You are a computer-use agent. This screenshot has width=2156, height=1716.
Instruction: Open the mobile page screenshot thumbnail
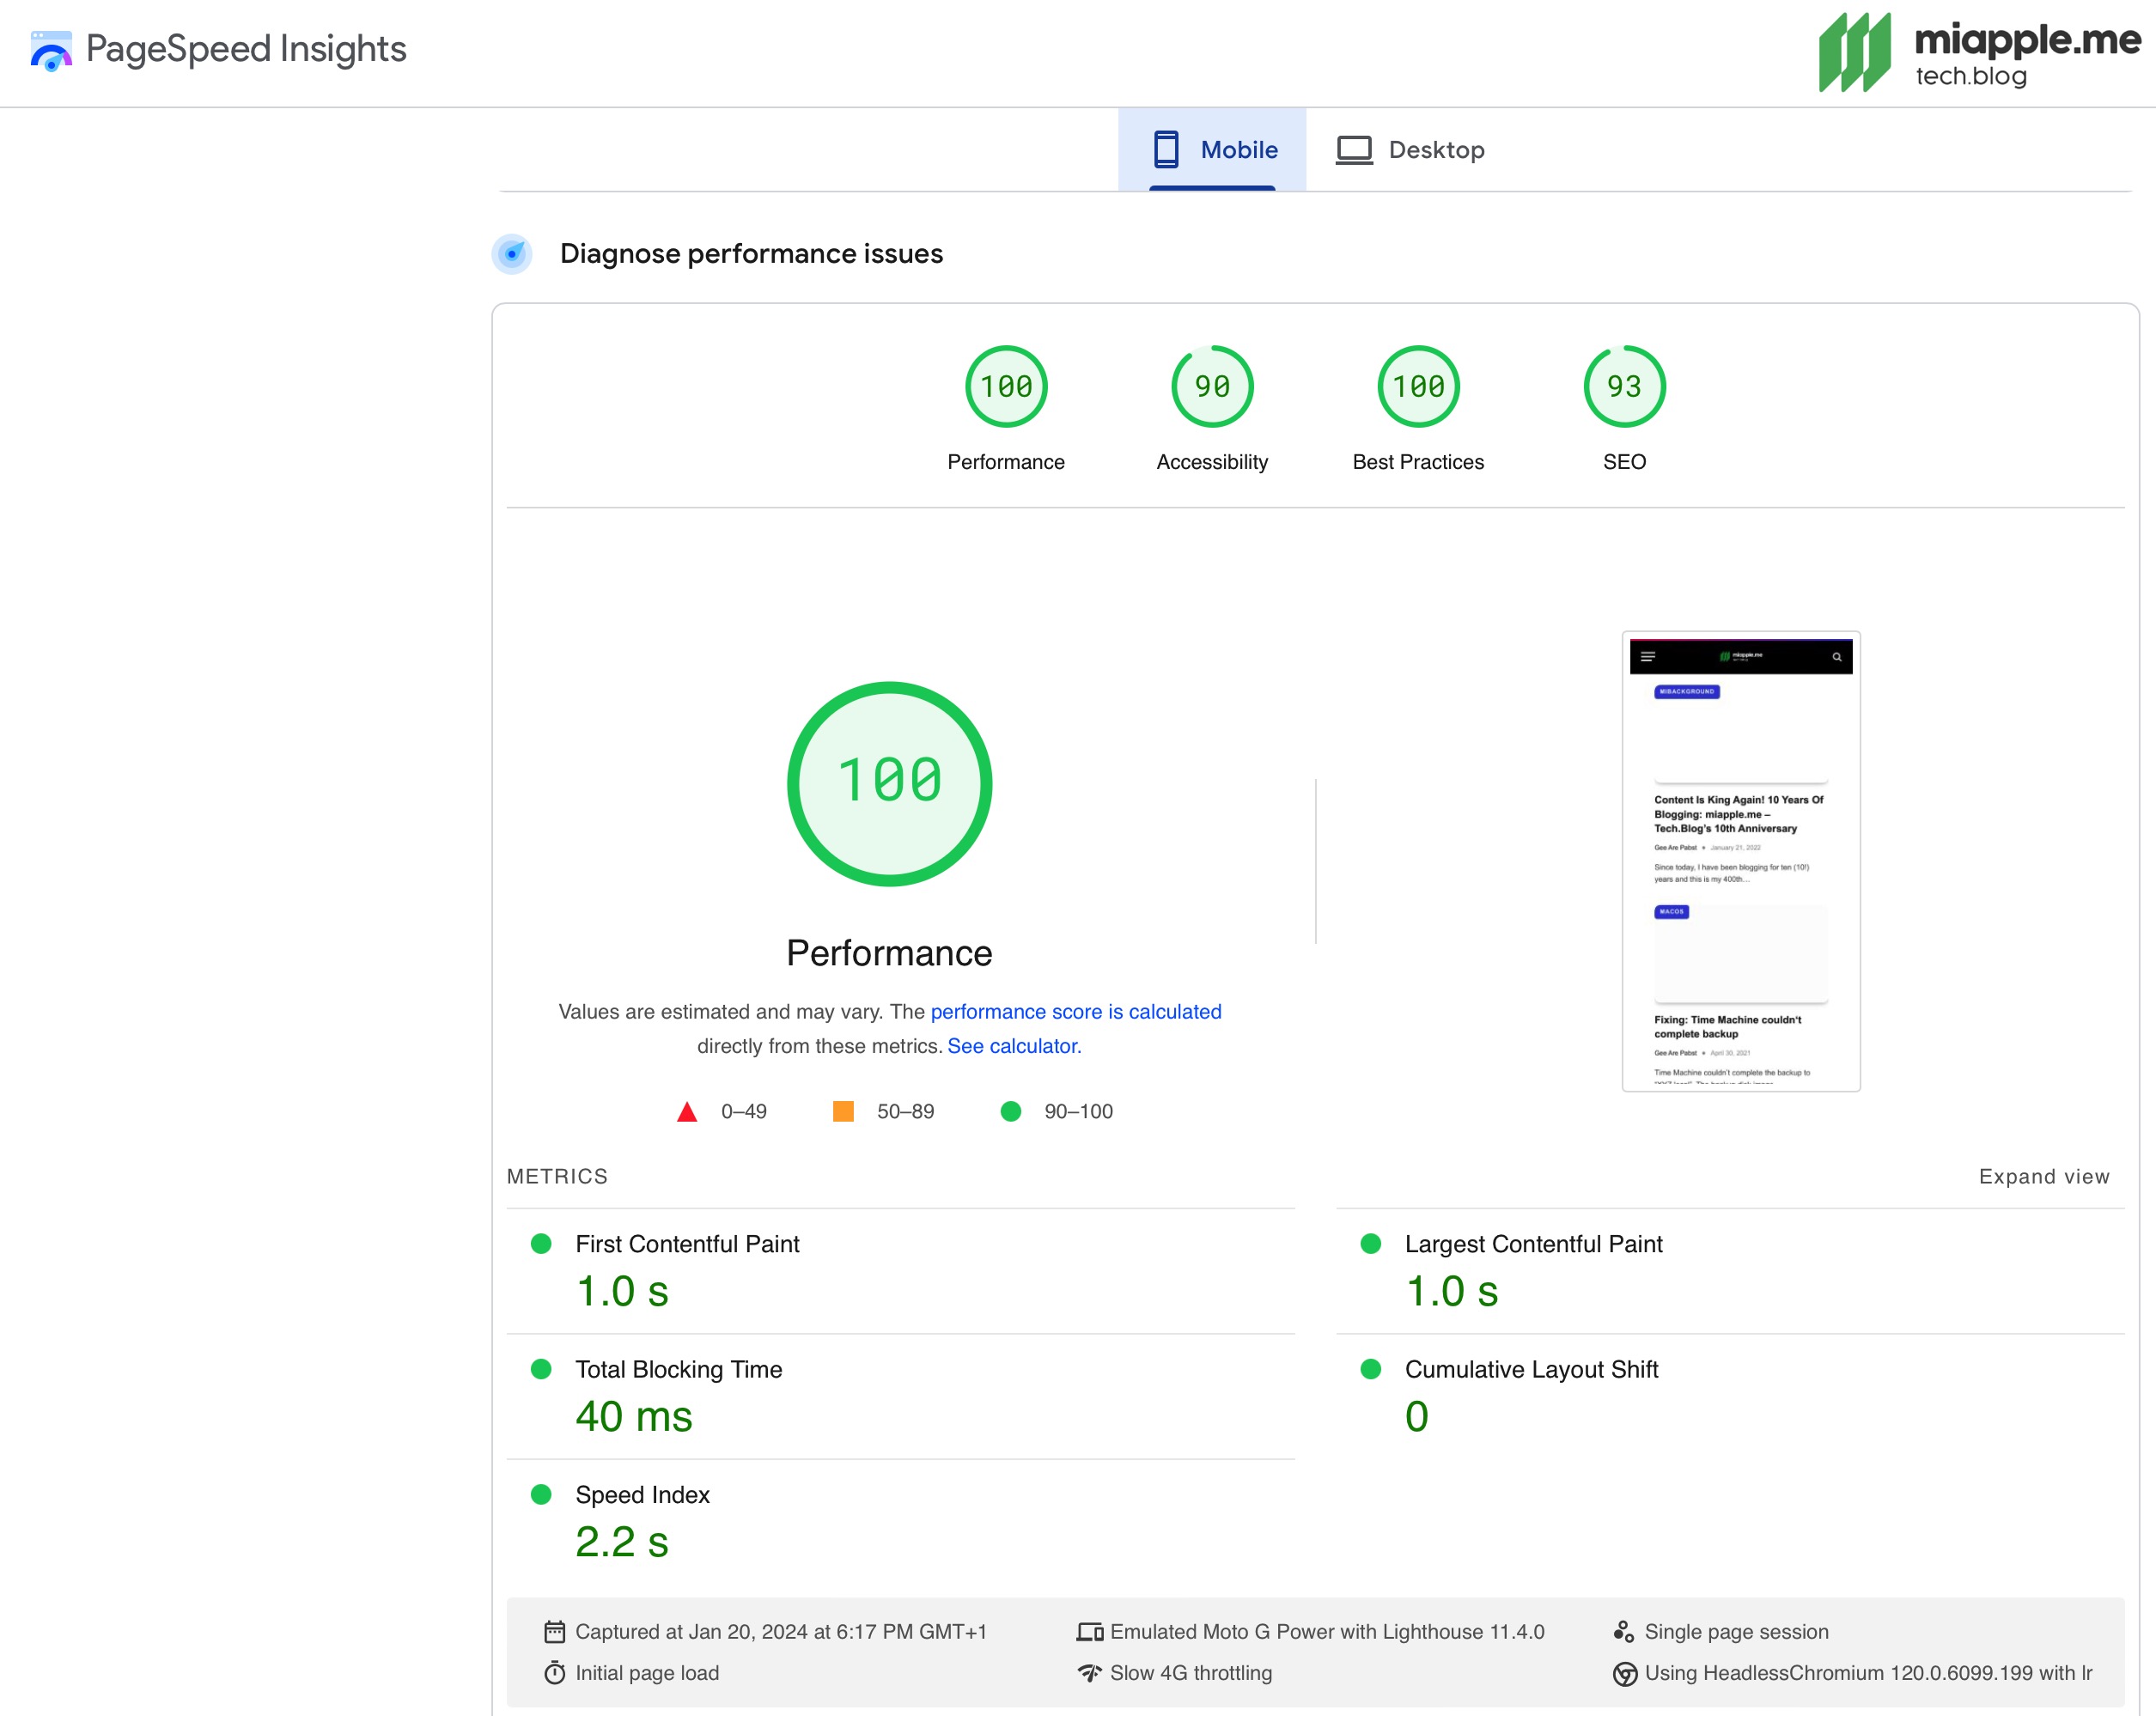click(1740, 861)
